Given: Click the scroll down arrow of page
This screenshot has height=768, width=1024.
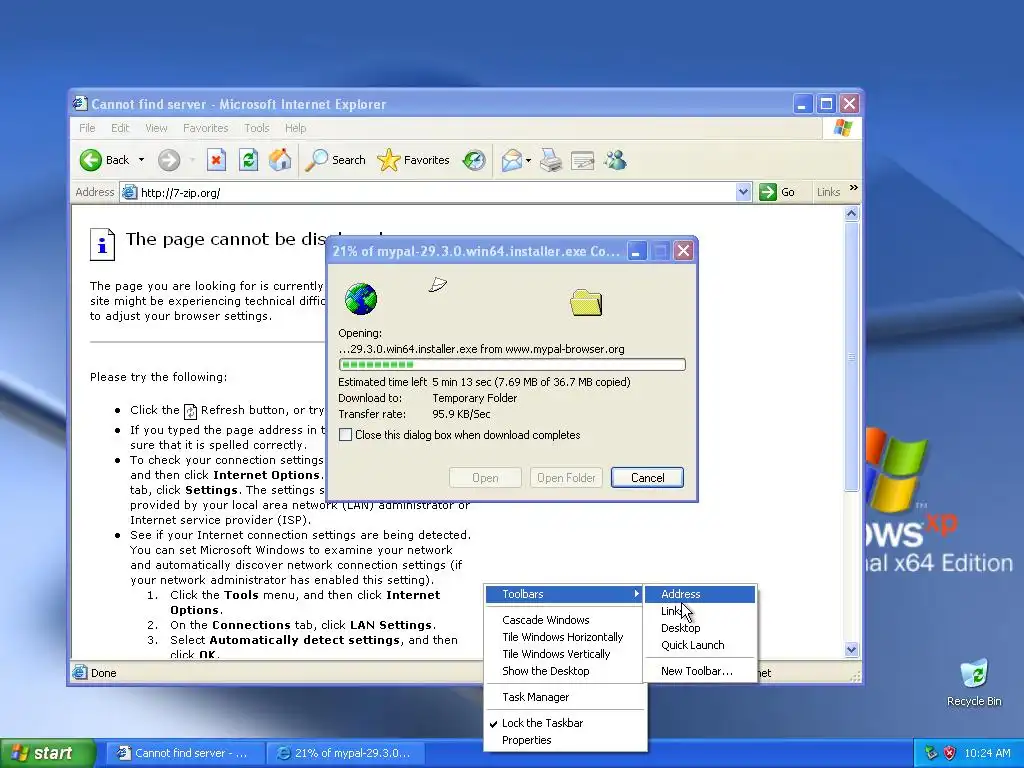Looking at the screenshot, I should coord(851,649).
